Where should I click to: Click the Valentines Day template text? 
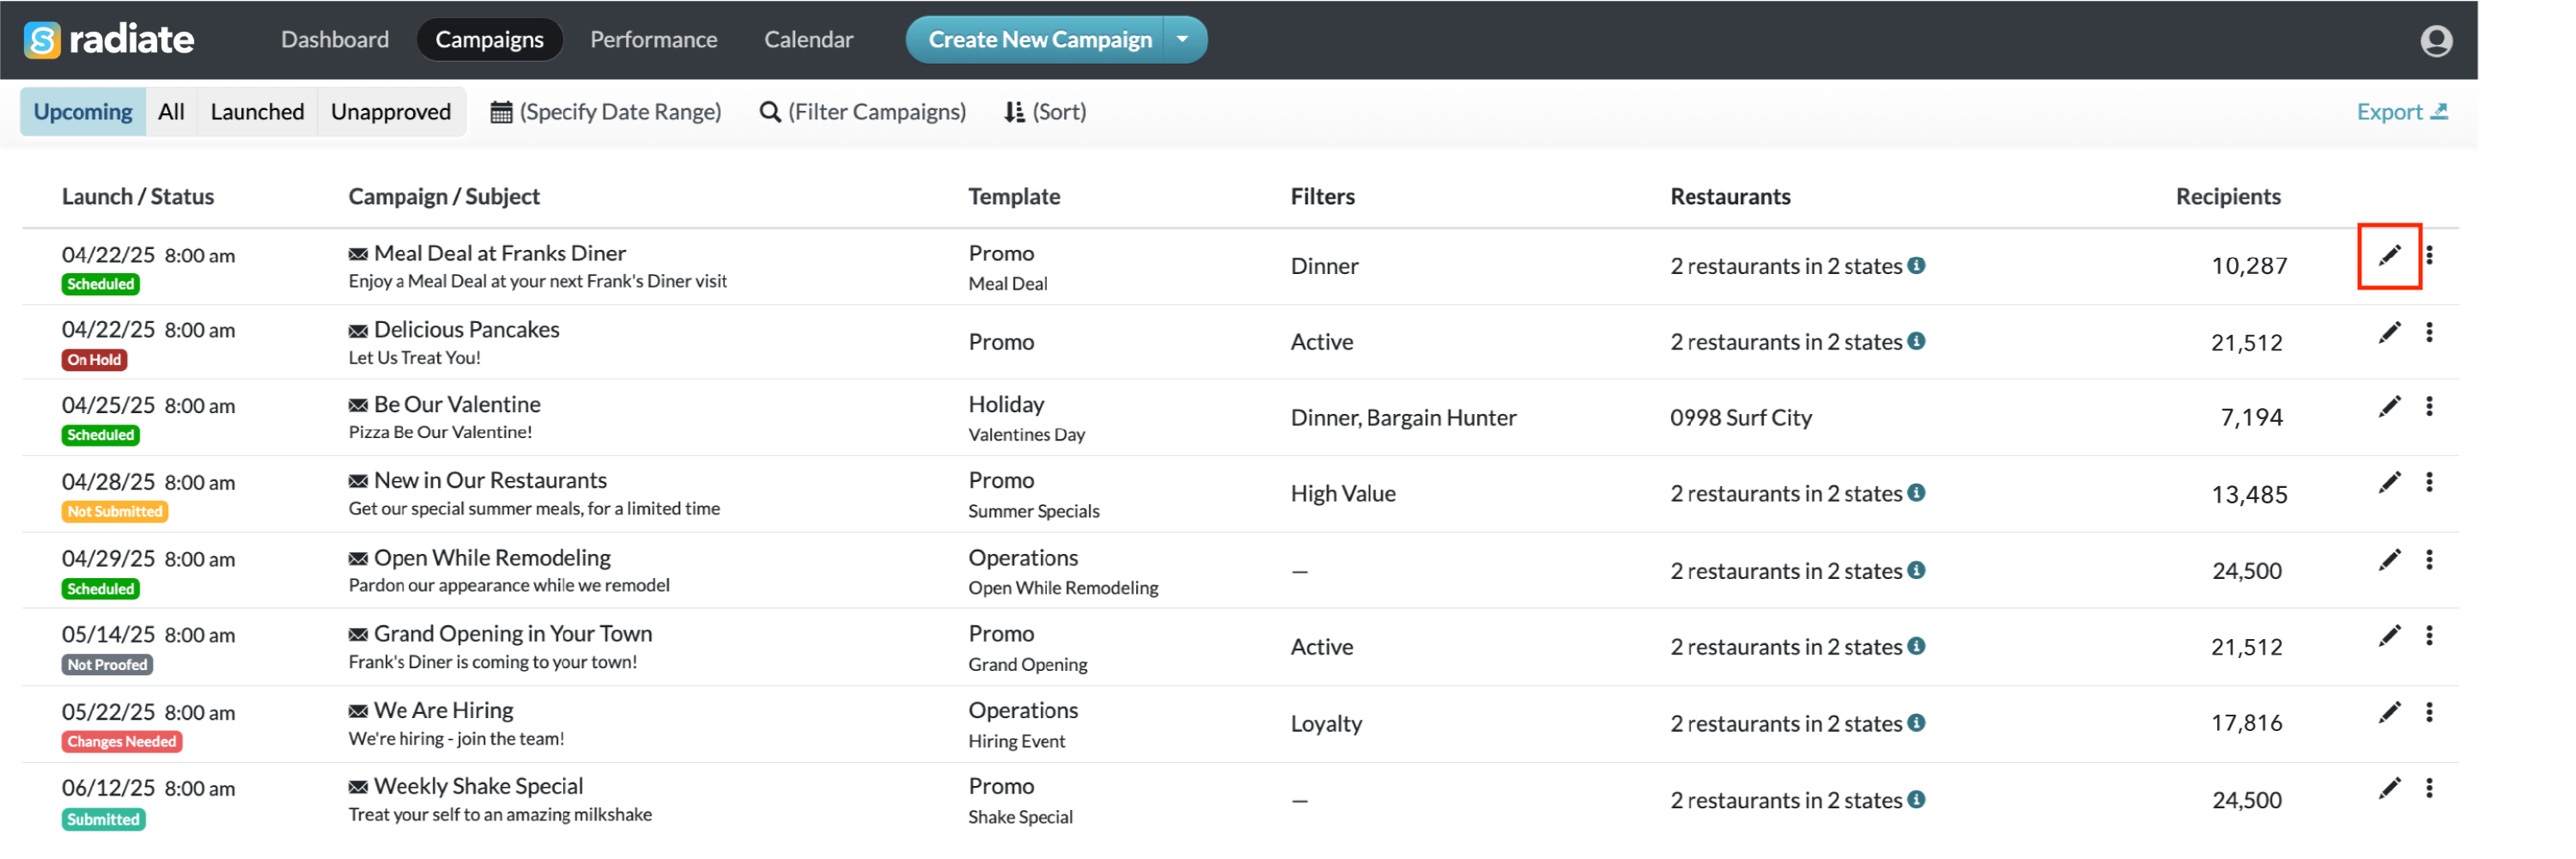1026,435
